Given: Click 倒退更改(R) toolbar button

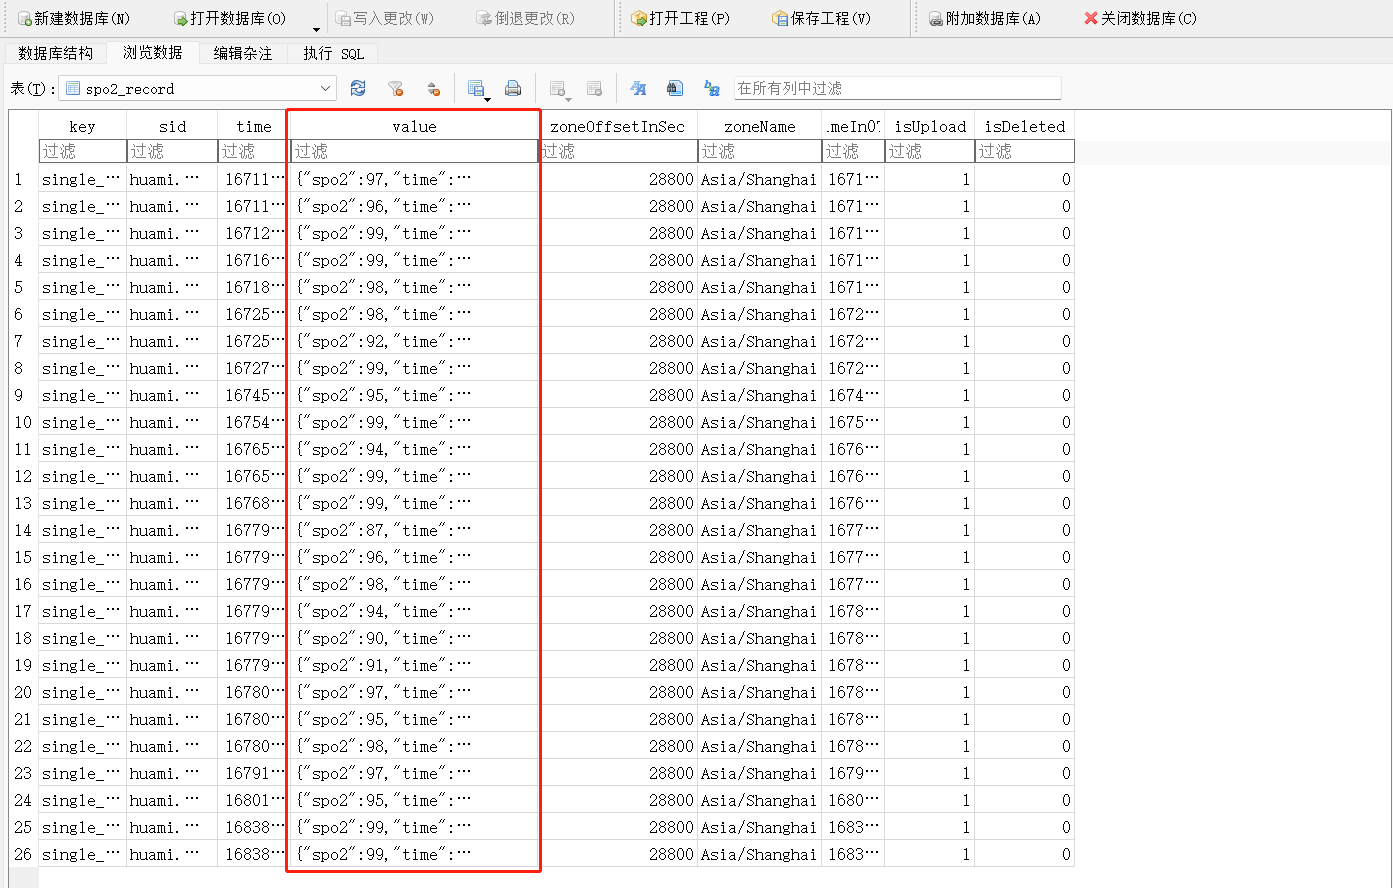Looking at the screenshot, I should [x=526, y=18].
